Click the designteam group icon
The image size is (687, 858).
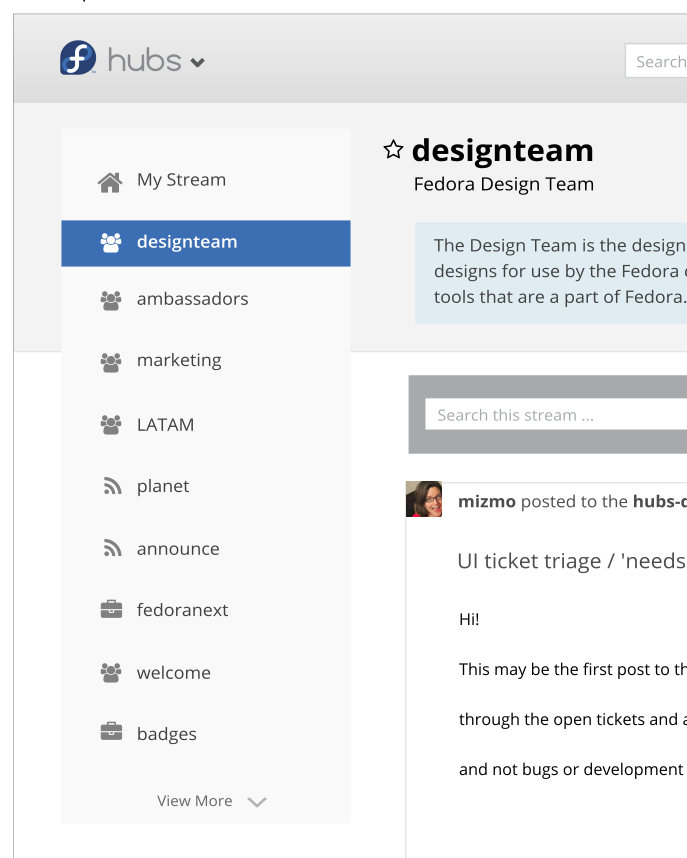point(111,242)
